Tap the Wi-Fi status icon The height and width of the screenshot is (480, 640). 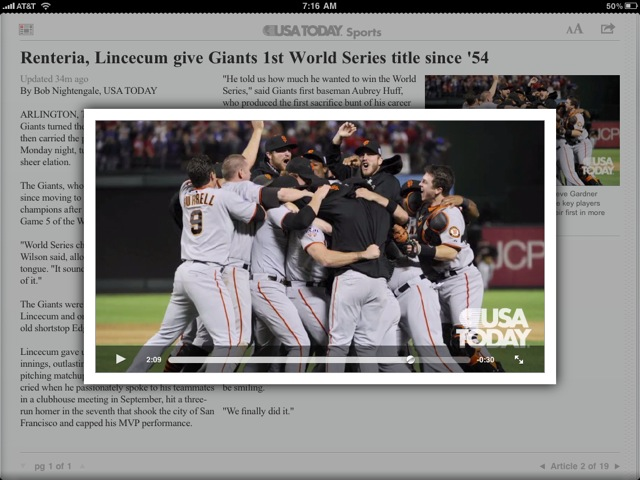(x=46, y=6)
